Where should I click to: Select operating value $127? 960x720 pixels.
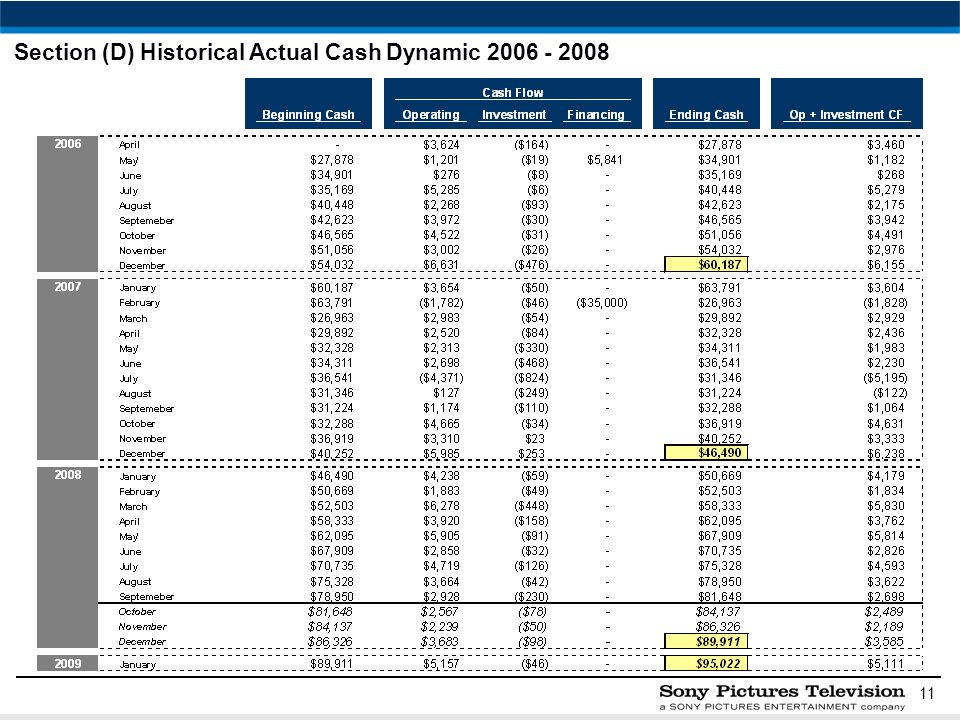pyautogui.click(x=445, y=393)
